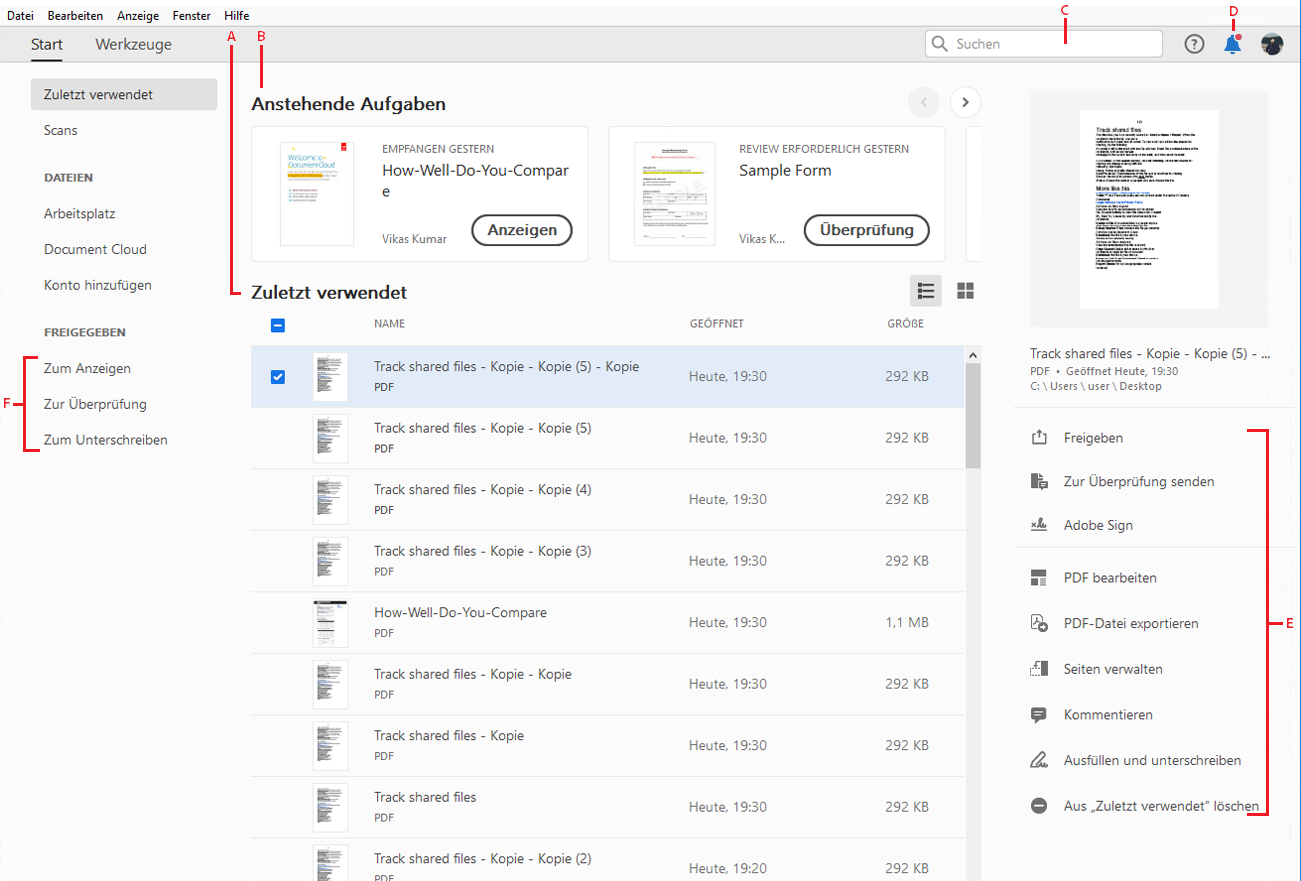
Task: Click Konto hinzufügen in sidebar
Action: pos(98,285)
